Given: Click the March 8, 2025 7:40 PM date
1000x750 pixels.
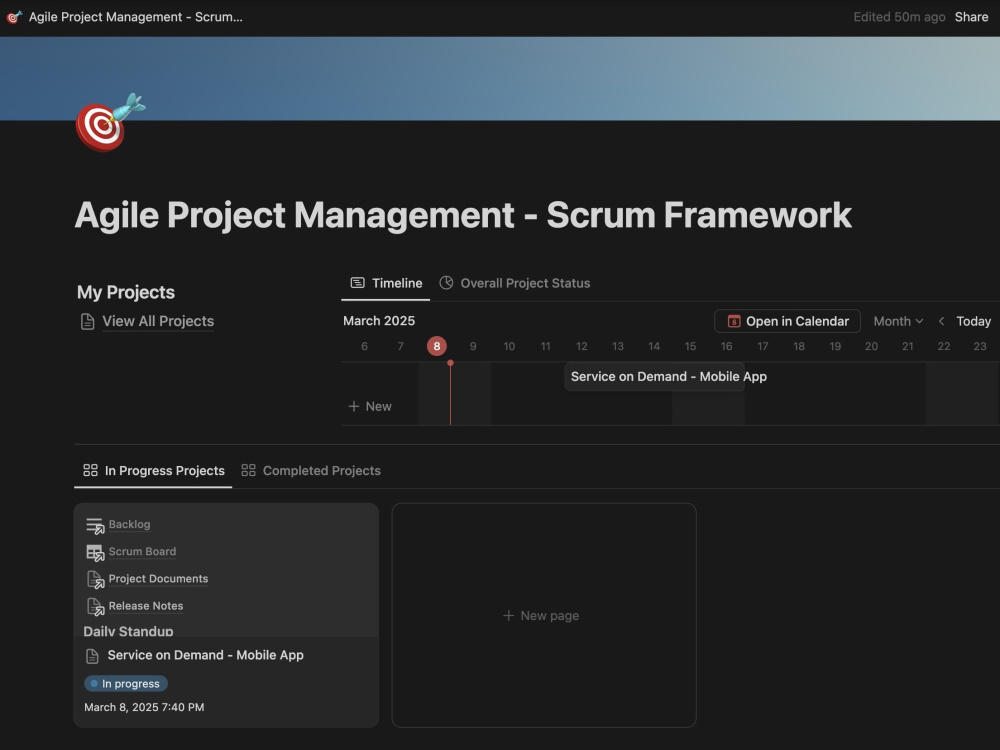Looking at the screenshot, I should [x=144, y=707].
